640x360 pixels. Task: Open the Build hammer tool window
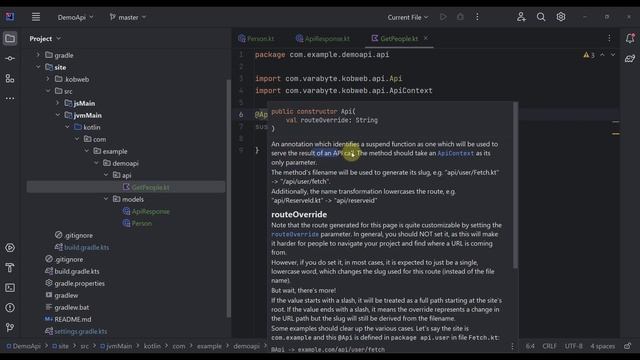pyautogui.click(x=10, y=268)
